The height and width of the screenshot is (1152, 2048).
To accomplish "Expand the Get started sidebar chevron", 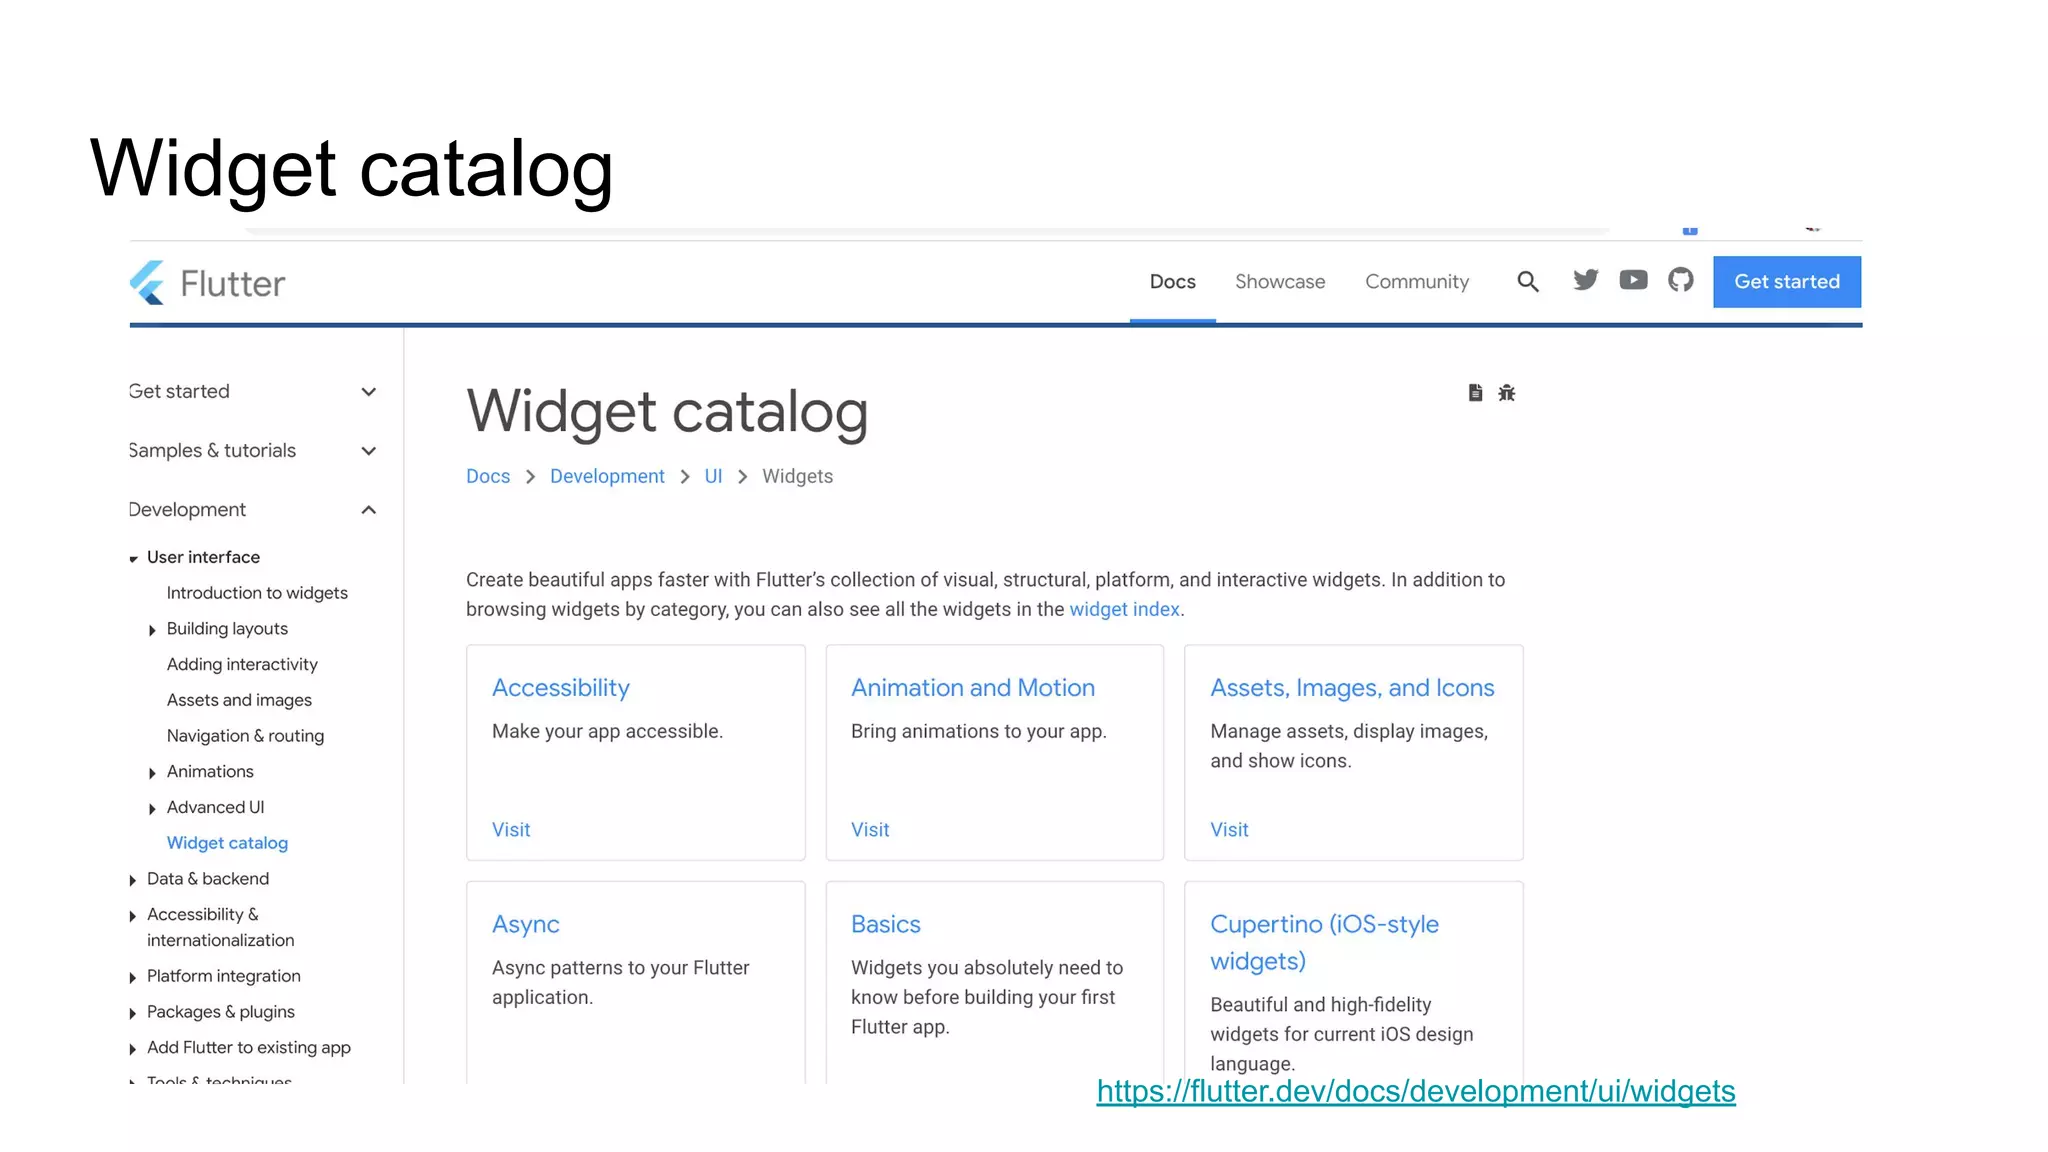I will coord(368,392).
